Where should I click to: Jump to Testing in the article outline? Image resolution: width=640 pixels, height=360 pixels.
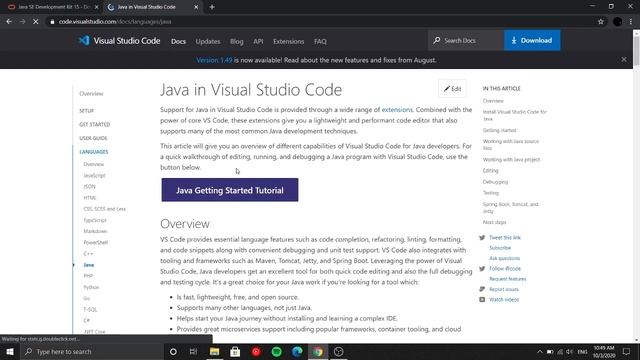(491, 193)
